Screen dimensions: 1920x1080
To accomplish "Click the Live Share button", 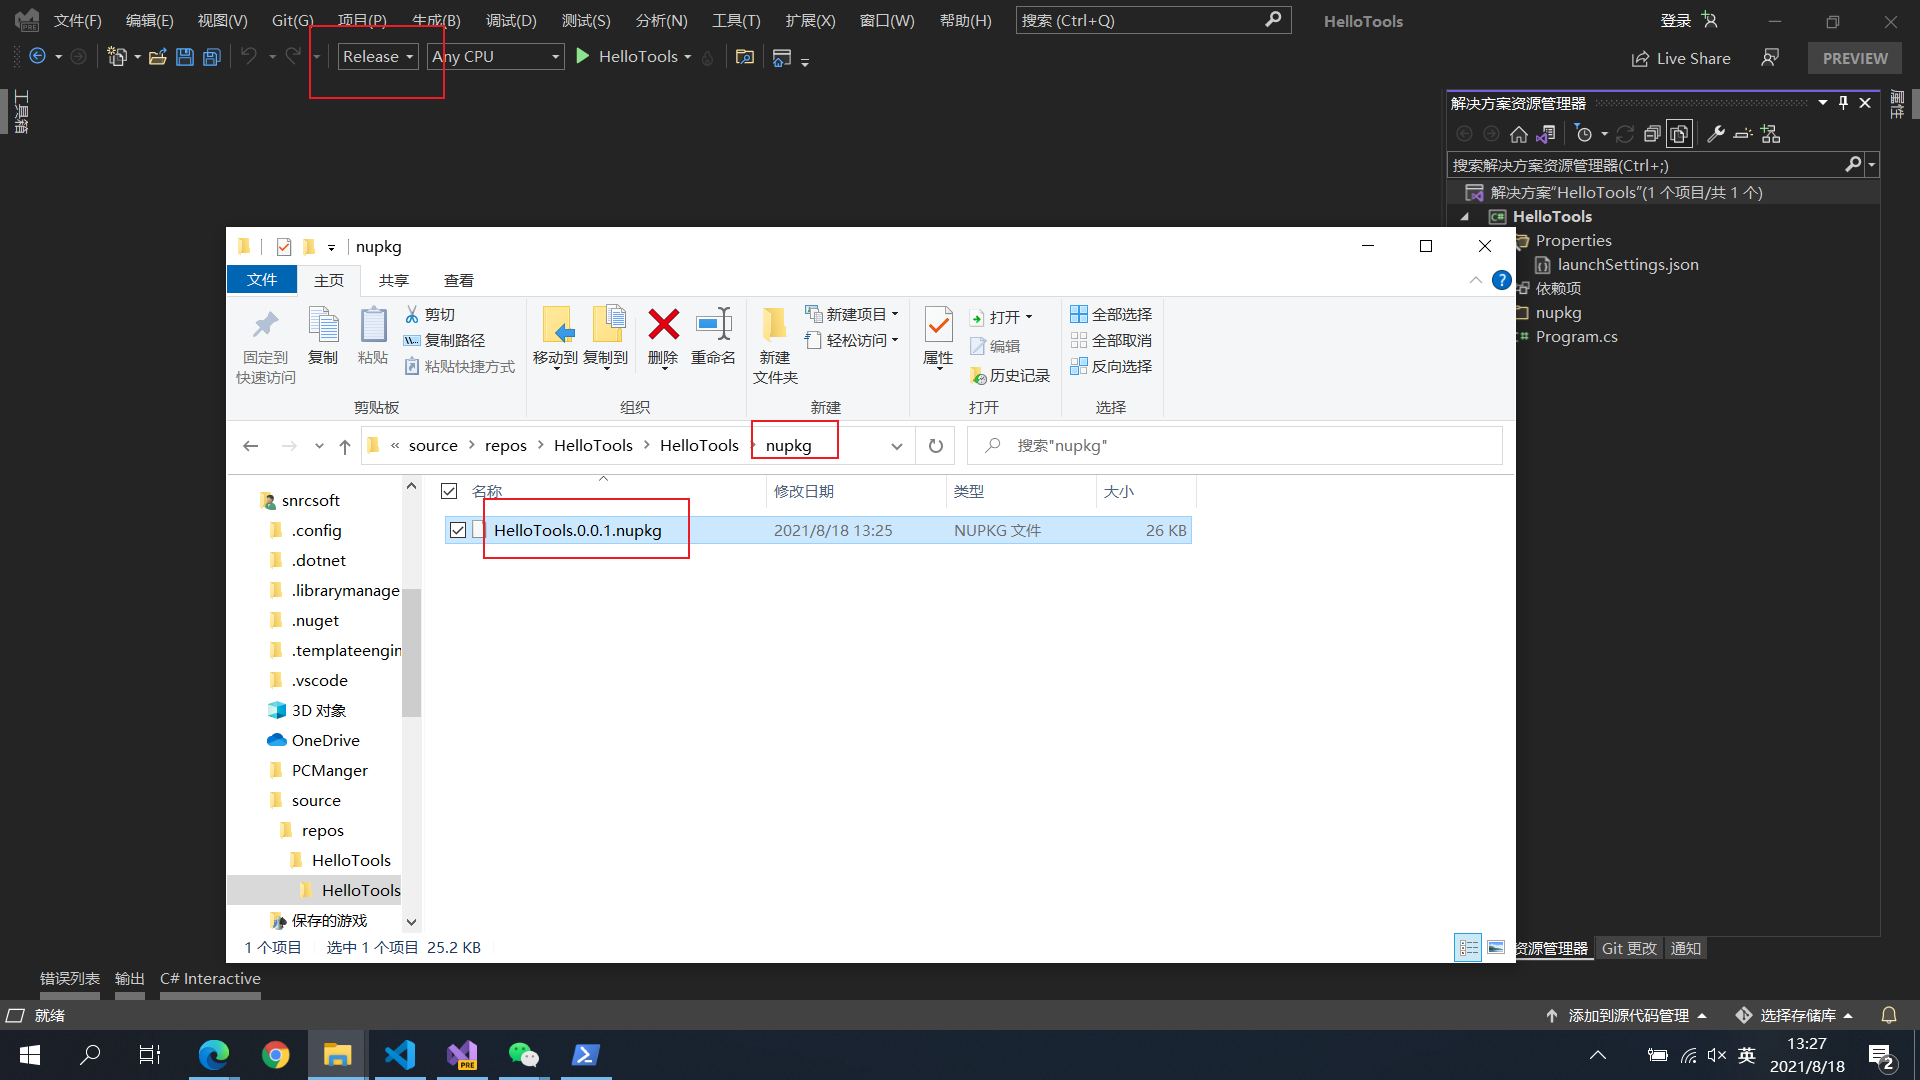I will [x=1681, y=58].
